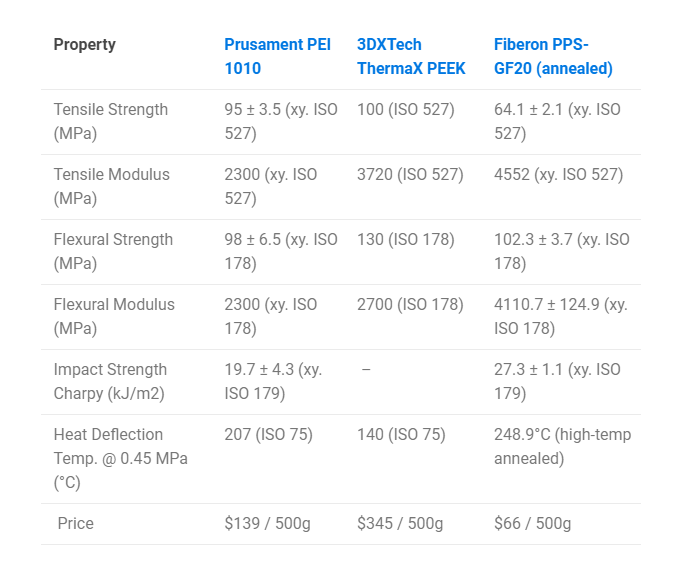Image resolution: width=693 pixels, height=567 pixels.
Task: Click the 207 (ISO 75) heat deflection cell
Action: tap(269, 434)
